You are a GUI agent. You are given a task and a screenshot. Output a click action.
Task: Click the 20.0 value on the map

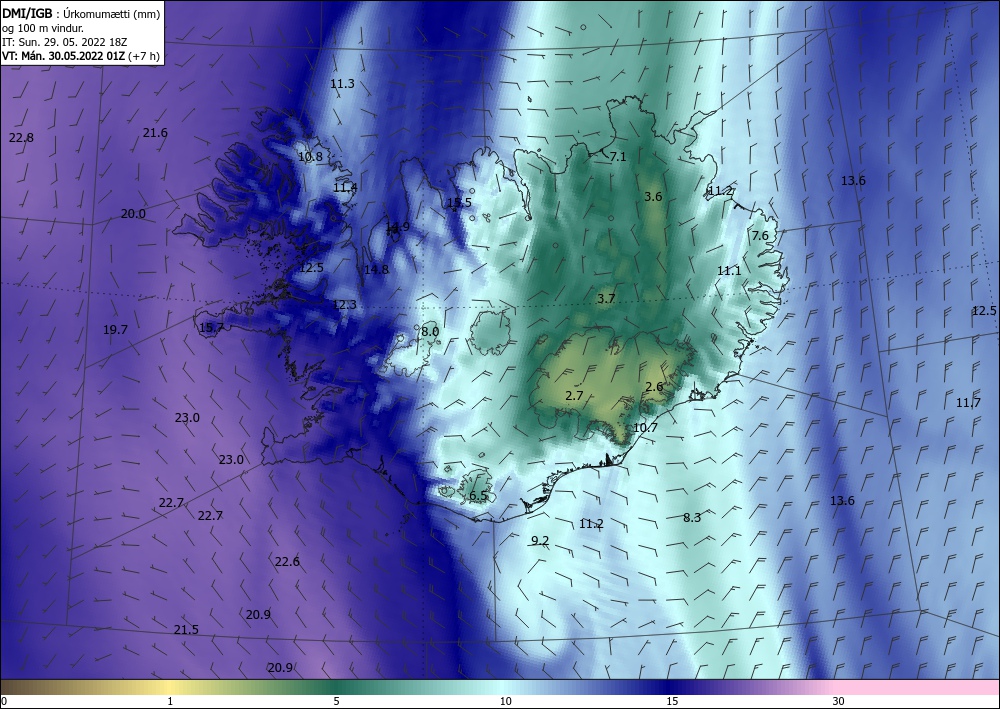(x=133, y=214)
